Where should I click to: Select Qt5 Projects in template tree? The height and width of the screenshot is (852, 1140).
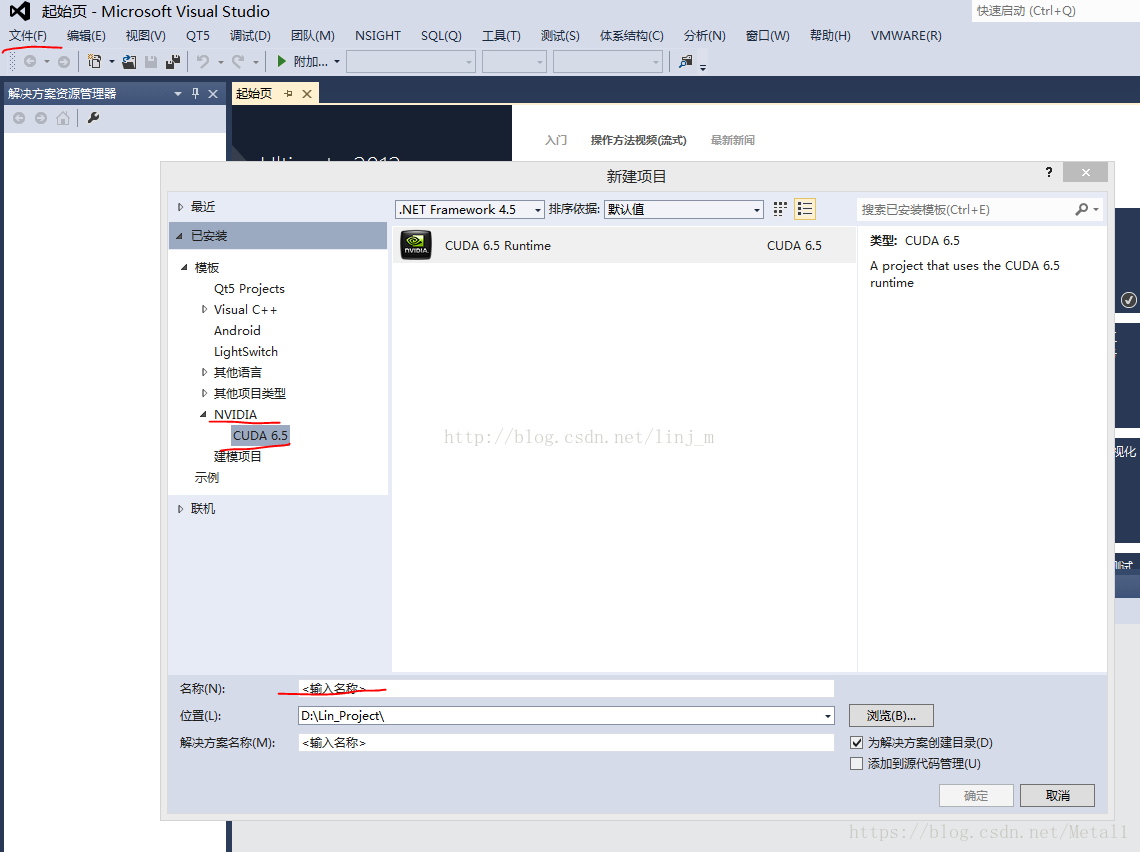[x=249, y=289]
